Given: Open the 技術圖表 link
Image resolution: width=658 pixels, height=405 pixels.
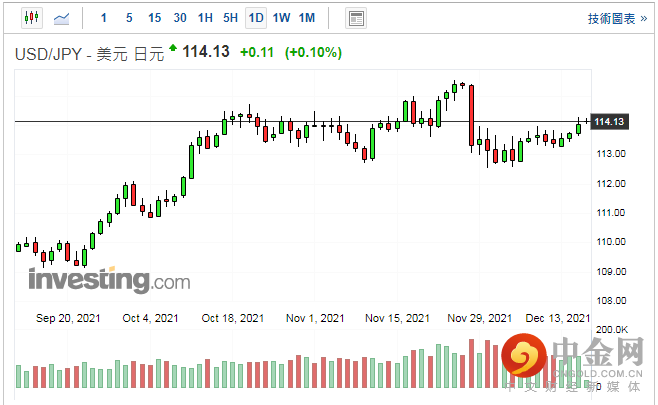Looking at the screenshot, I should click(617, 18).
